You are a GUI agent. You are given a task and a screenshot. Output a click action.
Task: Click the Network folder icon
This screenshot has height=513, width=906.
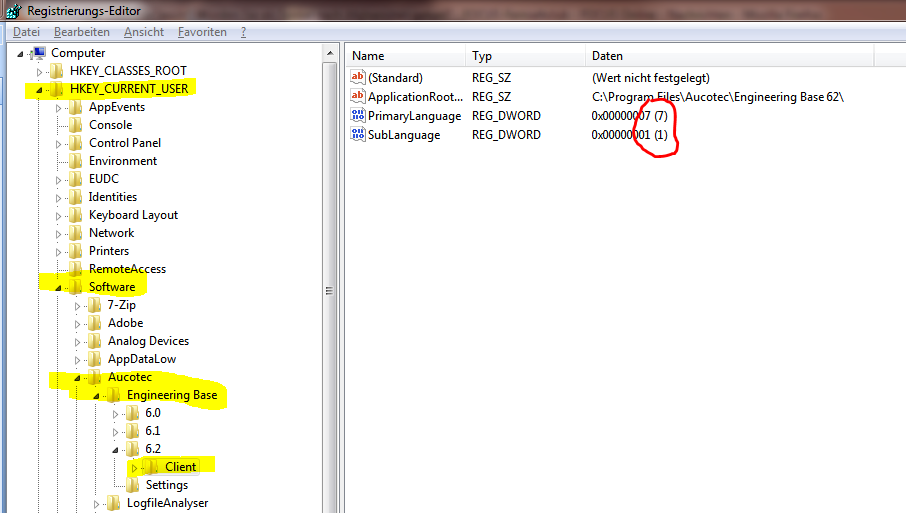click(76, 233)
